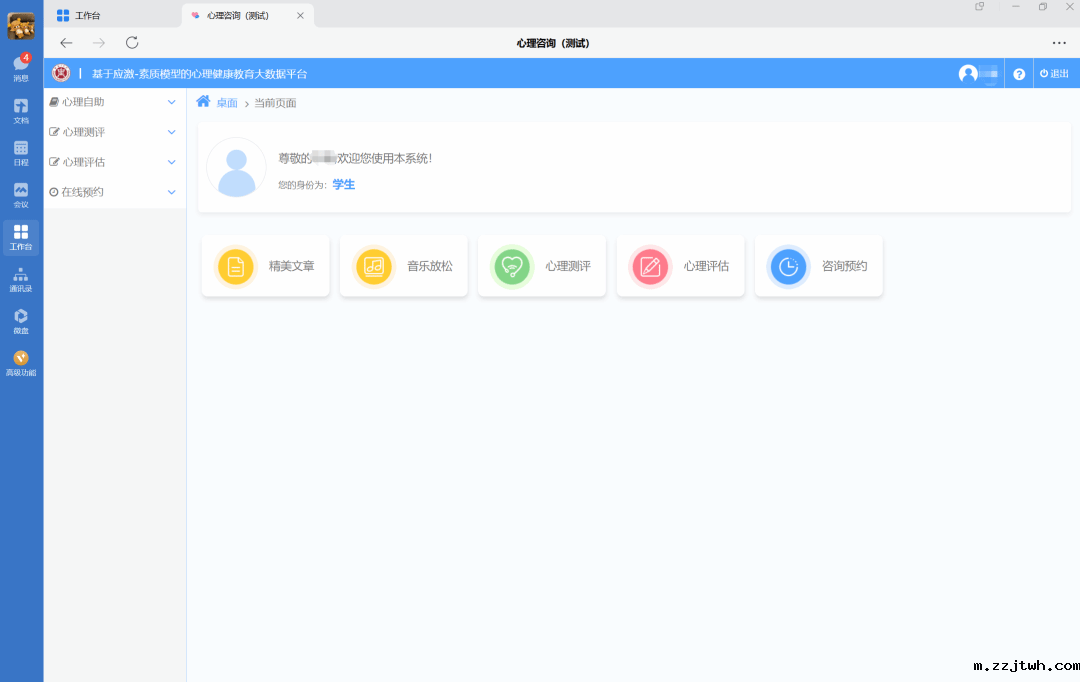Close the 心理咨询（测试） tab
This screenshot has width=1080, height=682.
point(300,16)
